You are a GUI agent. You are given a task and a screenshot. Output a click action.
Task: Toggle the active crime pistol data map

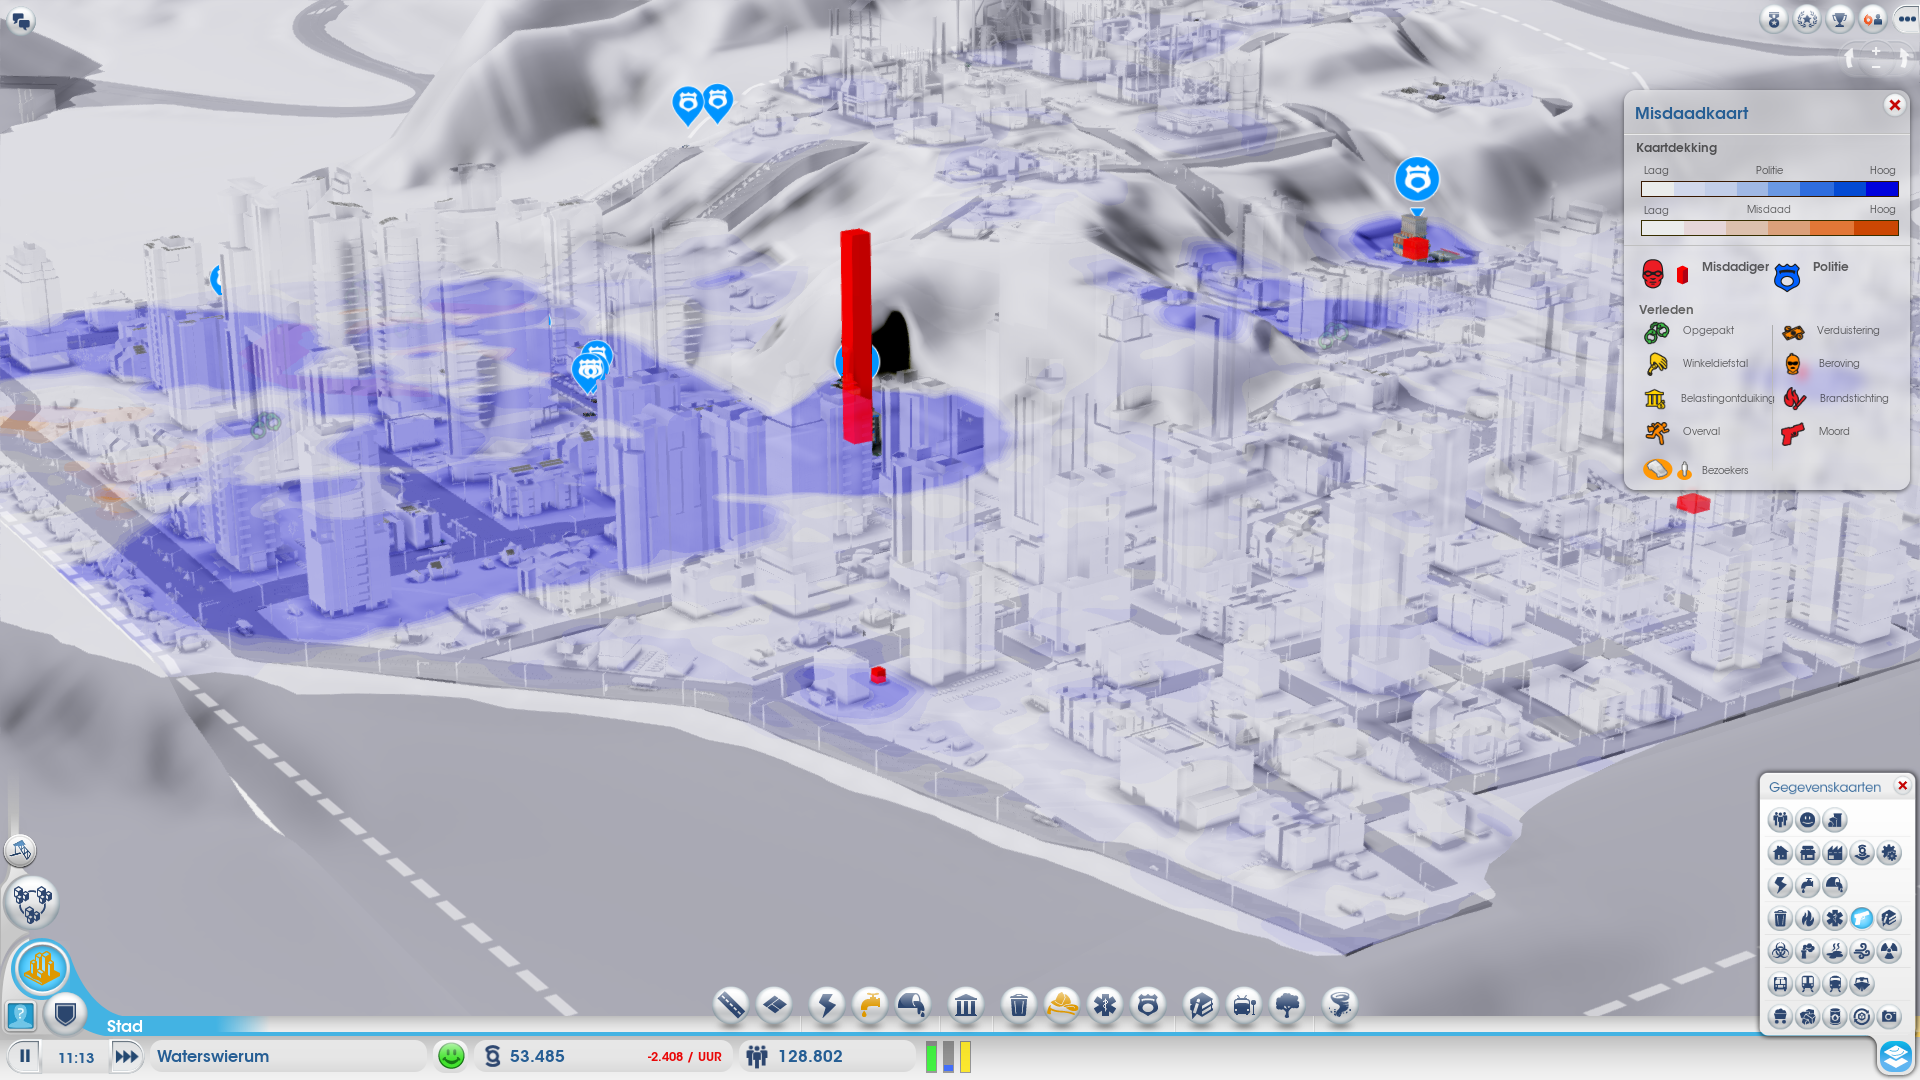point(1861,918)
